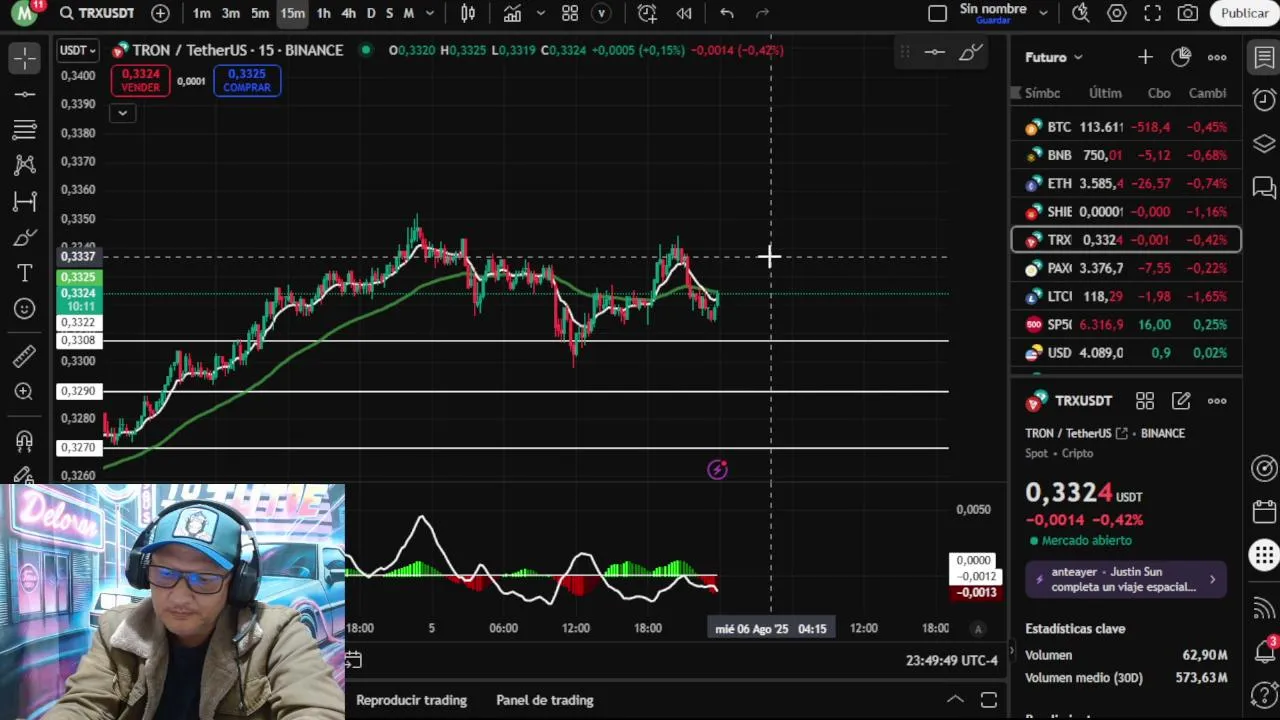Image resolution: width=1280 pixels, height=720 pixels.
Task: Add symbol to watchlist with plus
Action: click(x=1145, y=57)
